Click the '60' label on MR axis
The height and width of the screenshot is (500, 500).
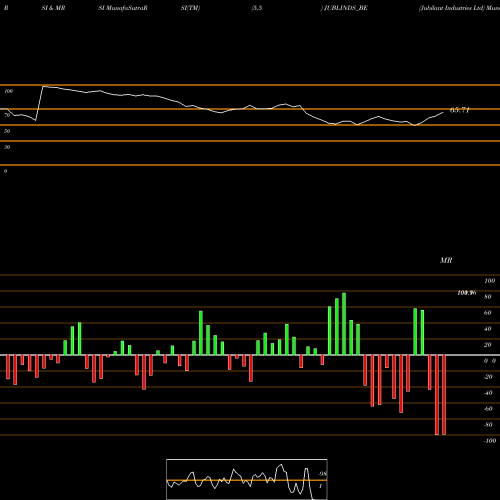coord(488,313)
